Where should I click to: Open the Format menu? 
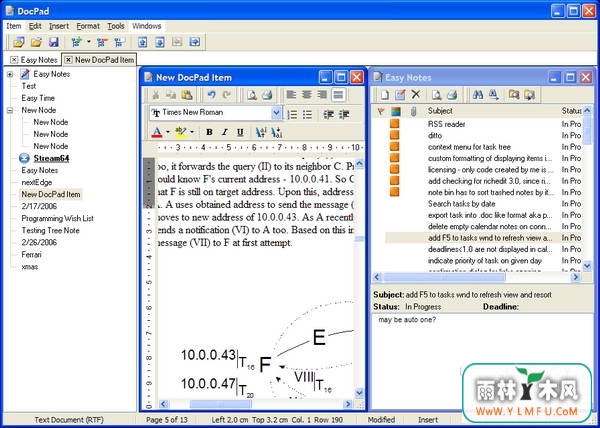pyautogui.click(x=88, y=26)
